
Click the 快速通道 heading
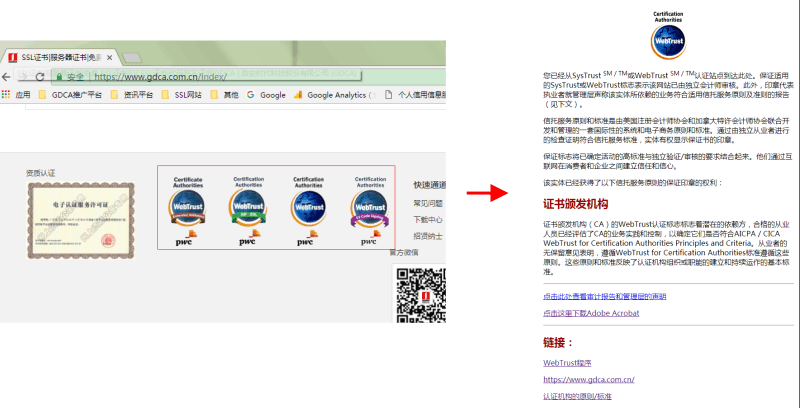tap(430, 185)
